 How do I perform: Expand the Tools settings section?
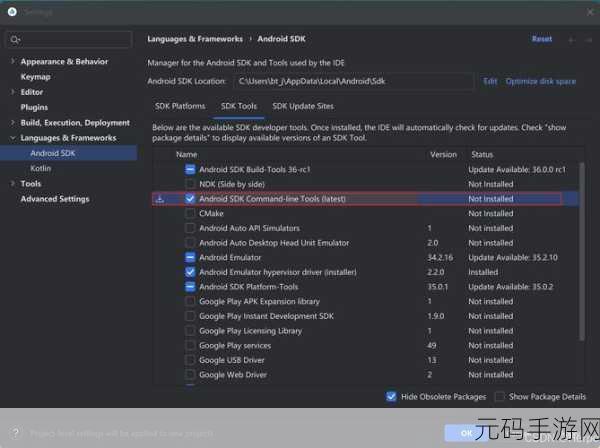coord(13,184)
